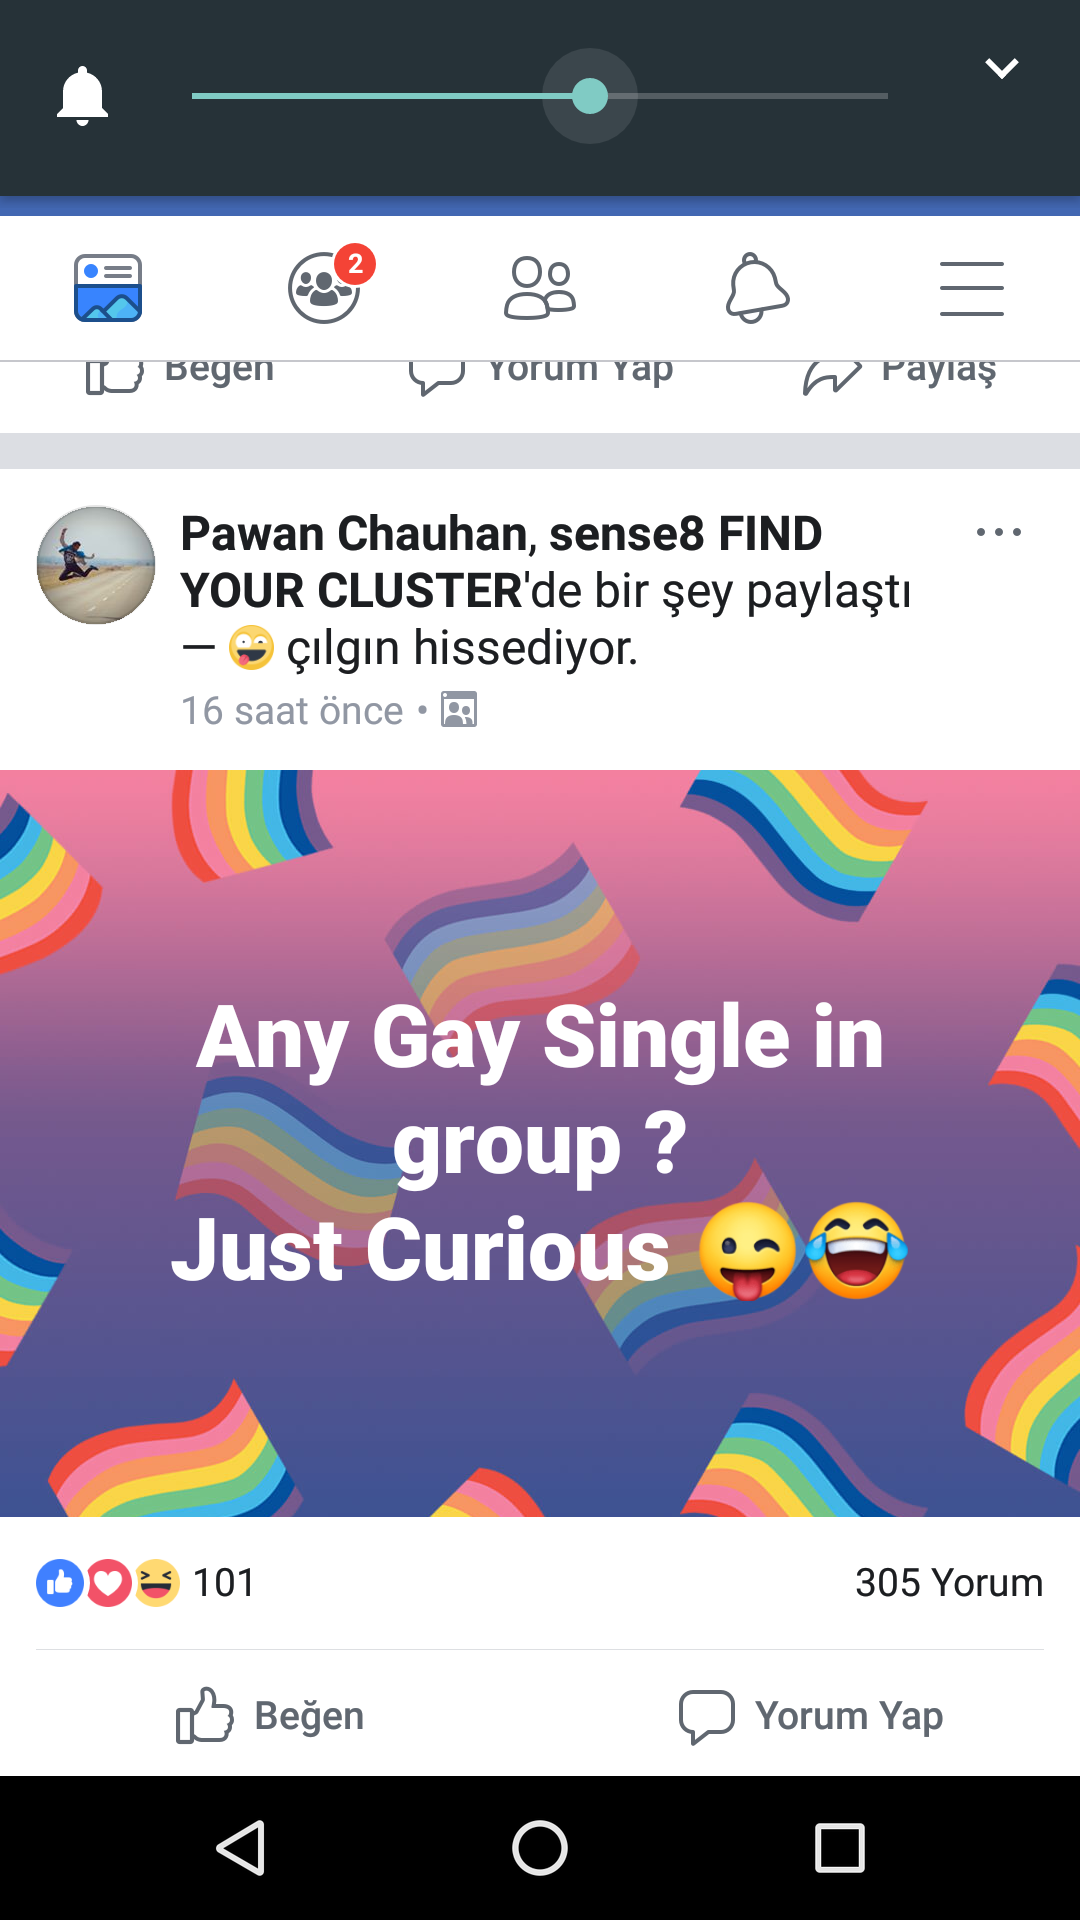Tap the group audience icon beside timestamp

pos(459,710)
